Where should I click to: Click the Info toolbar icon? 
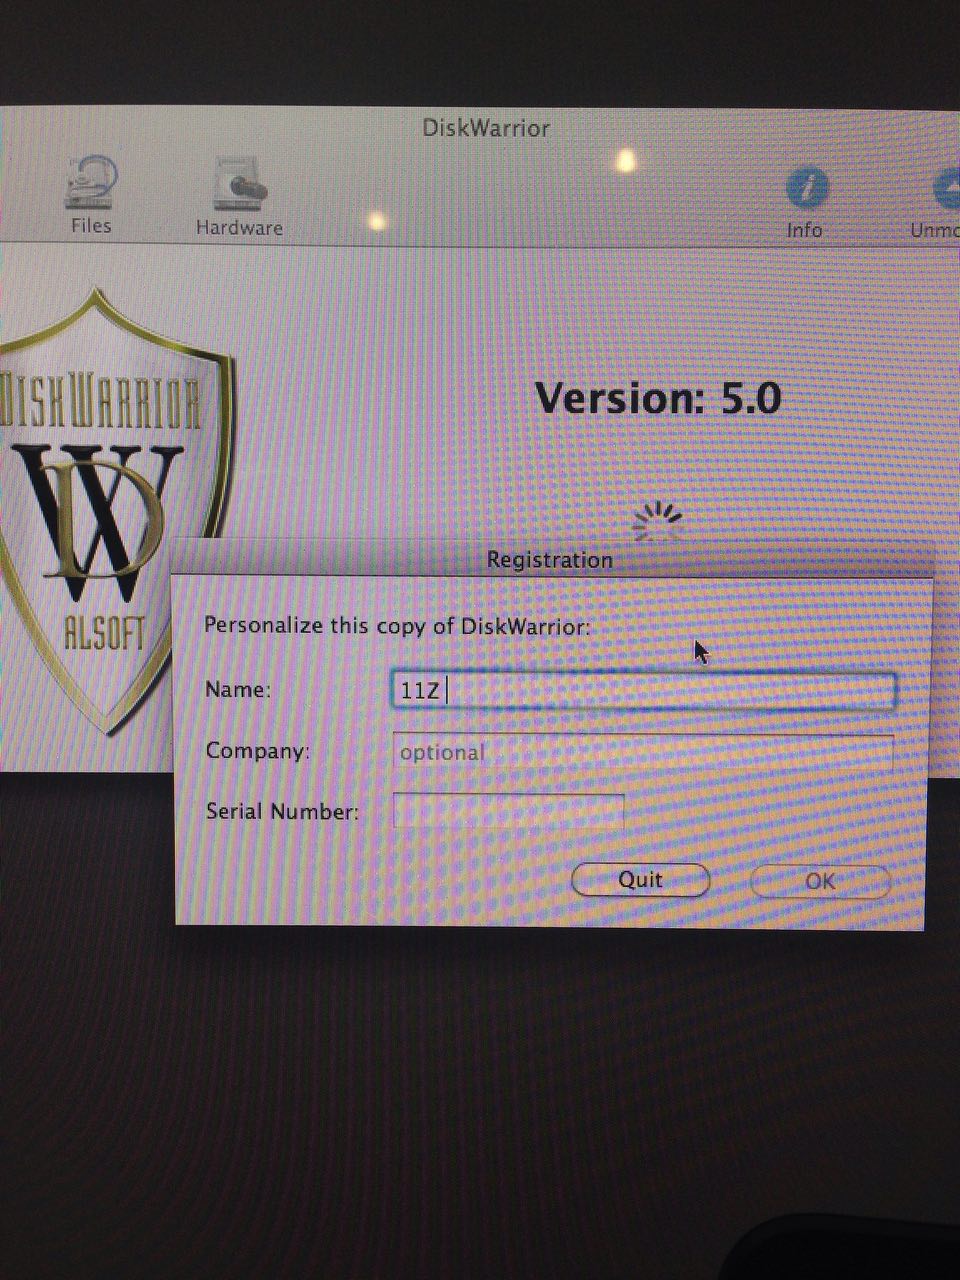pyautogui.click(x=805, y=201)
